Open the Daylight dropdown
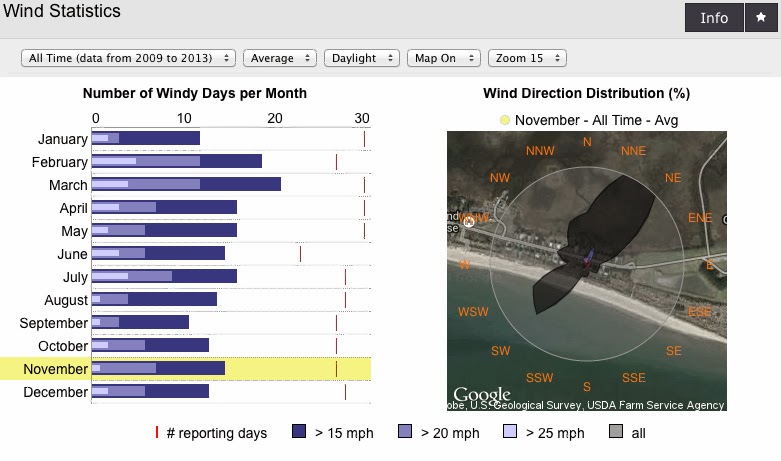781x461 pixels. point(362,58)
